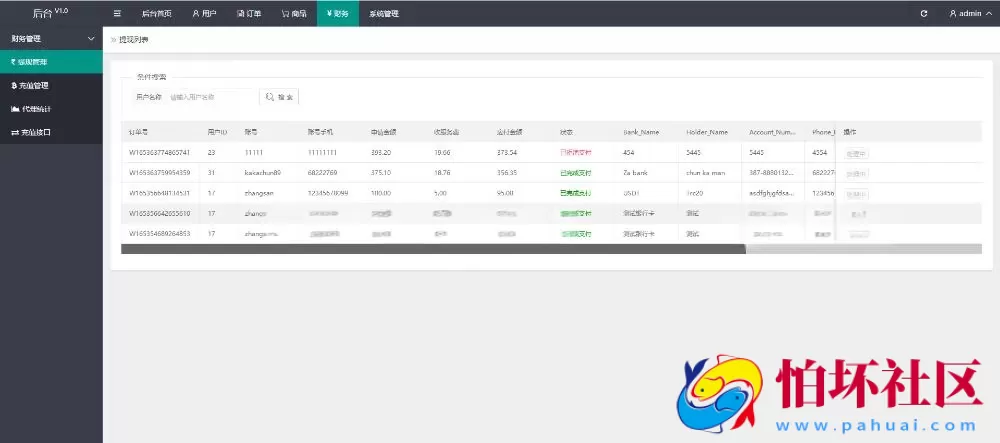Click the 后台 V1.0 logo
The image size is (1000, 443).
[50, 13]
